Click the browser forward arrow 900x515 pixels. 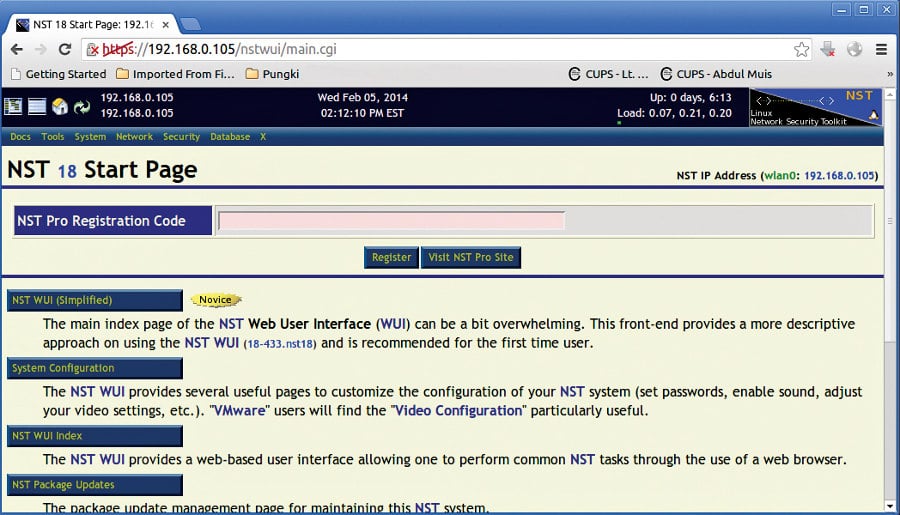pos(41,49)
